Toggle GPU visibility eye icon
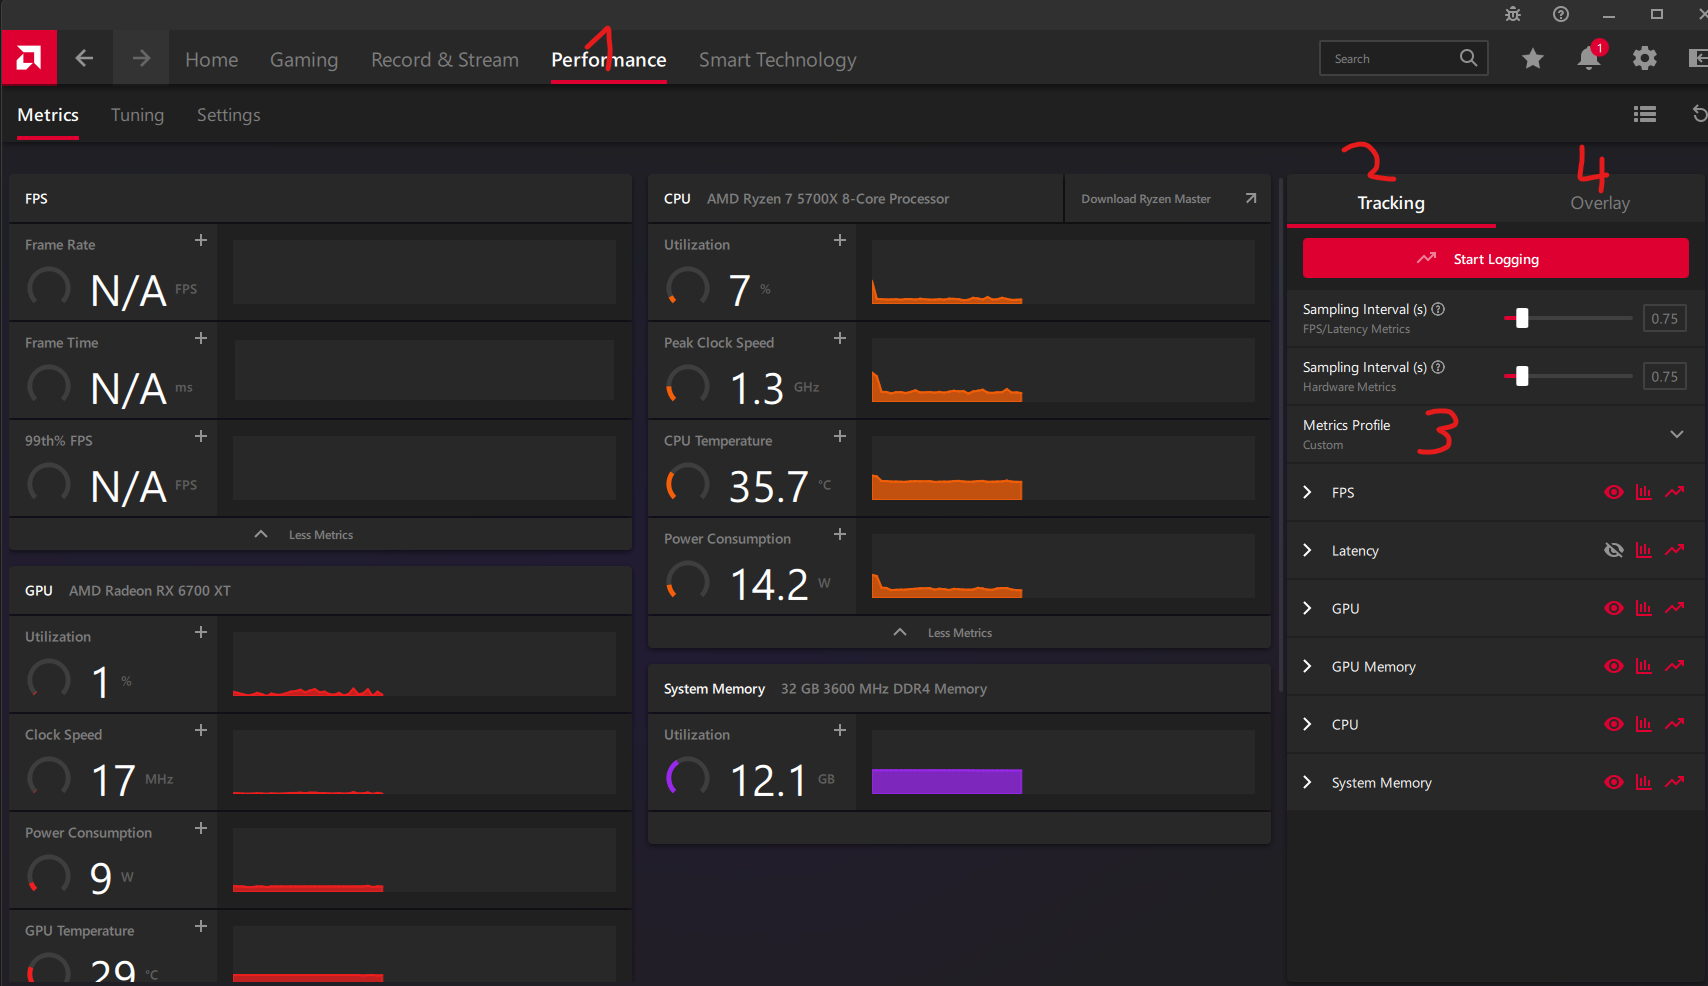This screenshot has height=986, width=1708. (1613, 608)
